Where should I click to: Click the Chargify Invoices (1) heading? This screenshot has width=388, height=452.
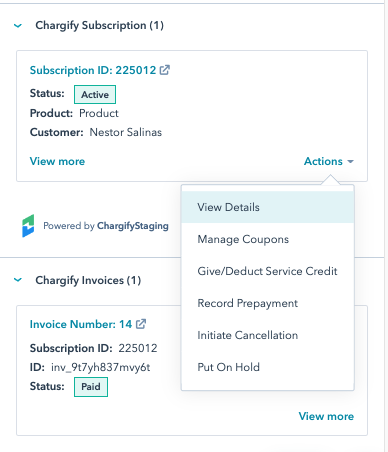(88, 280)
